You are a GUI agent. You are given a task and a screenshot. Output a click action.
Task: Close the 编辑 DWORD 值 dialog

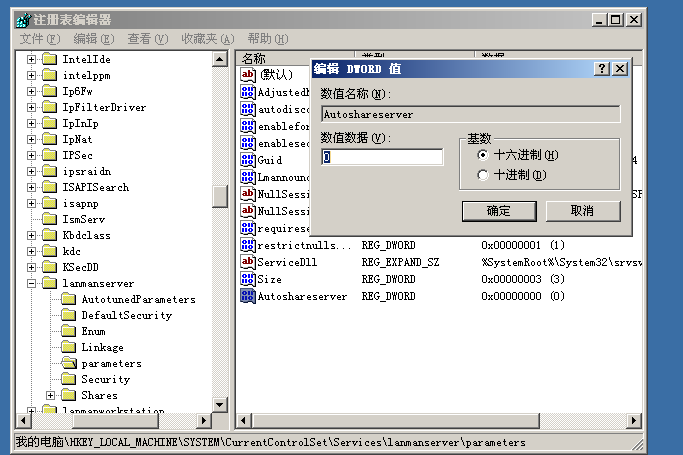click(x=620, y=69)
